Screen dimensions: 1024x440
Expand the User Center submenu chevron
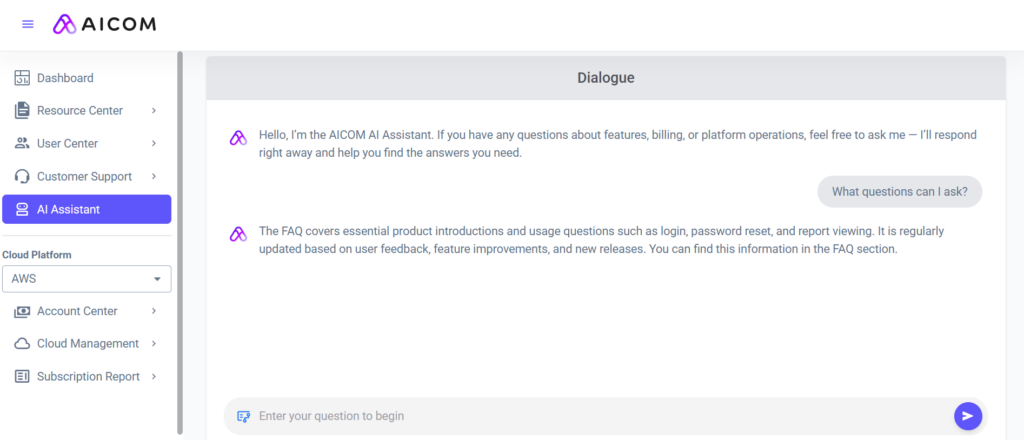coord(154,143)
